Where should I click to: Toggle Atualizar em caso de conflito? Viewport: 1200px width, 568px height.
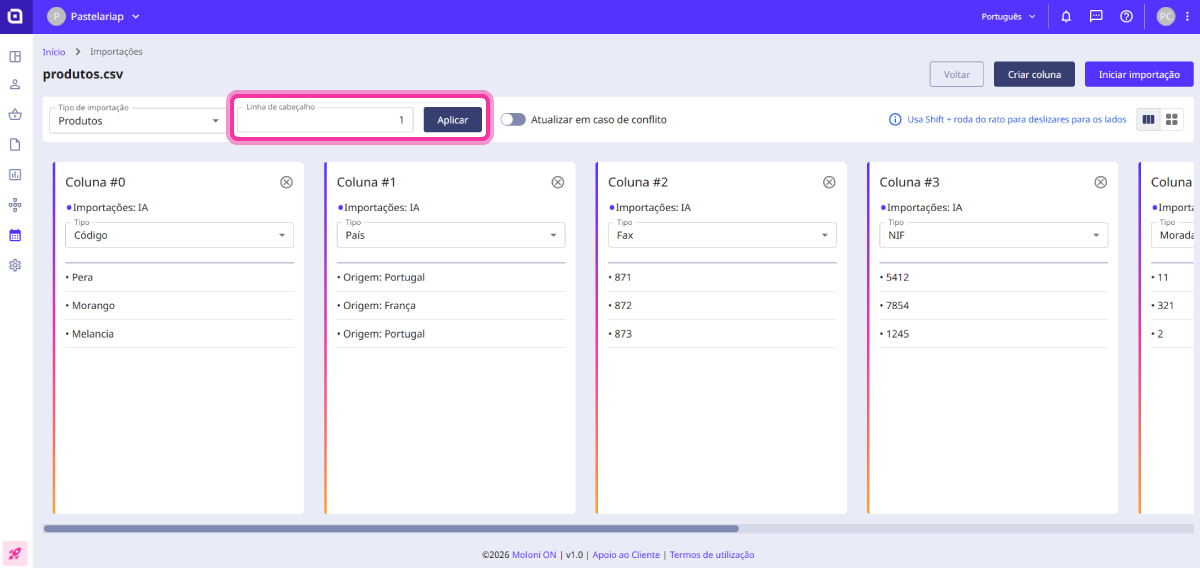coord(513,119)
